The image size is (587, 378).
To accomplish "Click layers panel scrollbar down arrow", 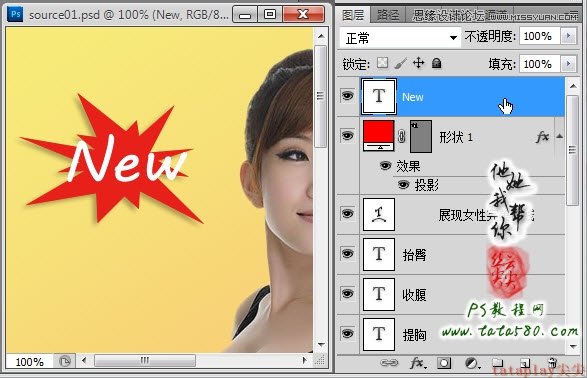I will (x=573, y=347).
